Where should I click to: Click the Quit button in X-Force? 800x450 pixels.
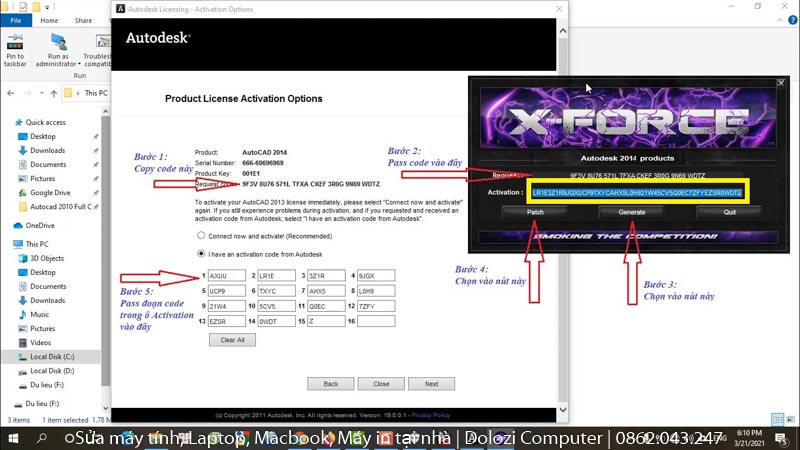pos(730,212)
